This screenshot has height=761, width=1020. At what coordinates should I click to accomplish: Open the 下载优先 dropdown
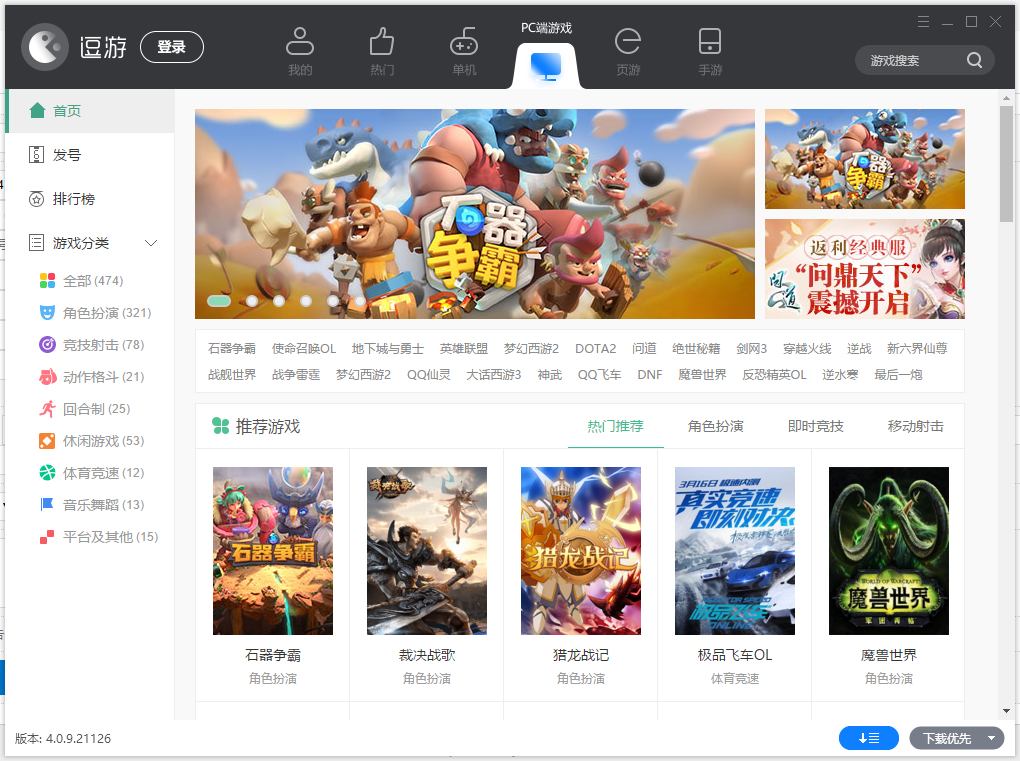[x=956, y=738]
